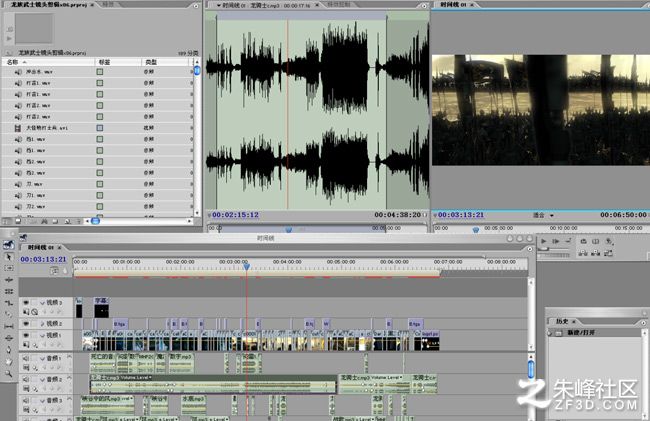The width and height of the screenshot is (650, 421).
Task: Open Find in the project panel
Action: tap(44, 221)
